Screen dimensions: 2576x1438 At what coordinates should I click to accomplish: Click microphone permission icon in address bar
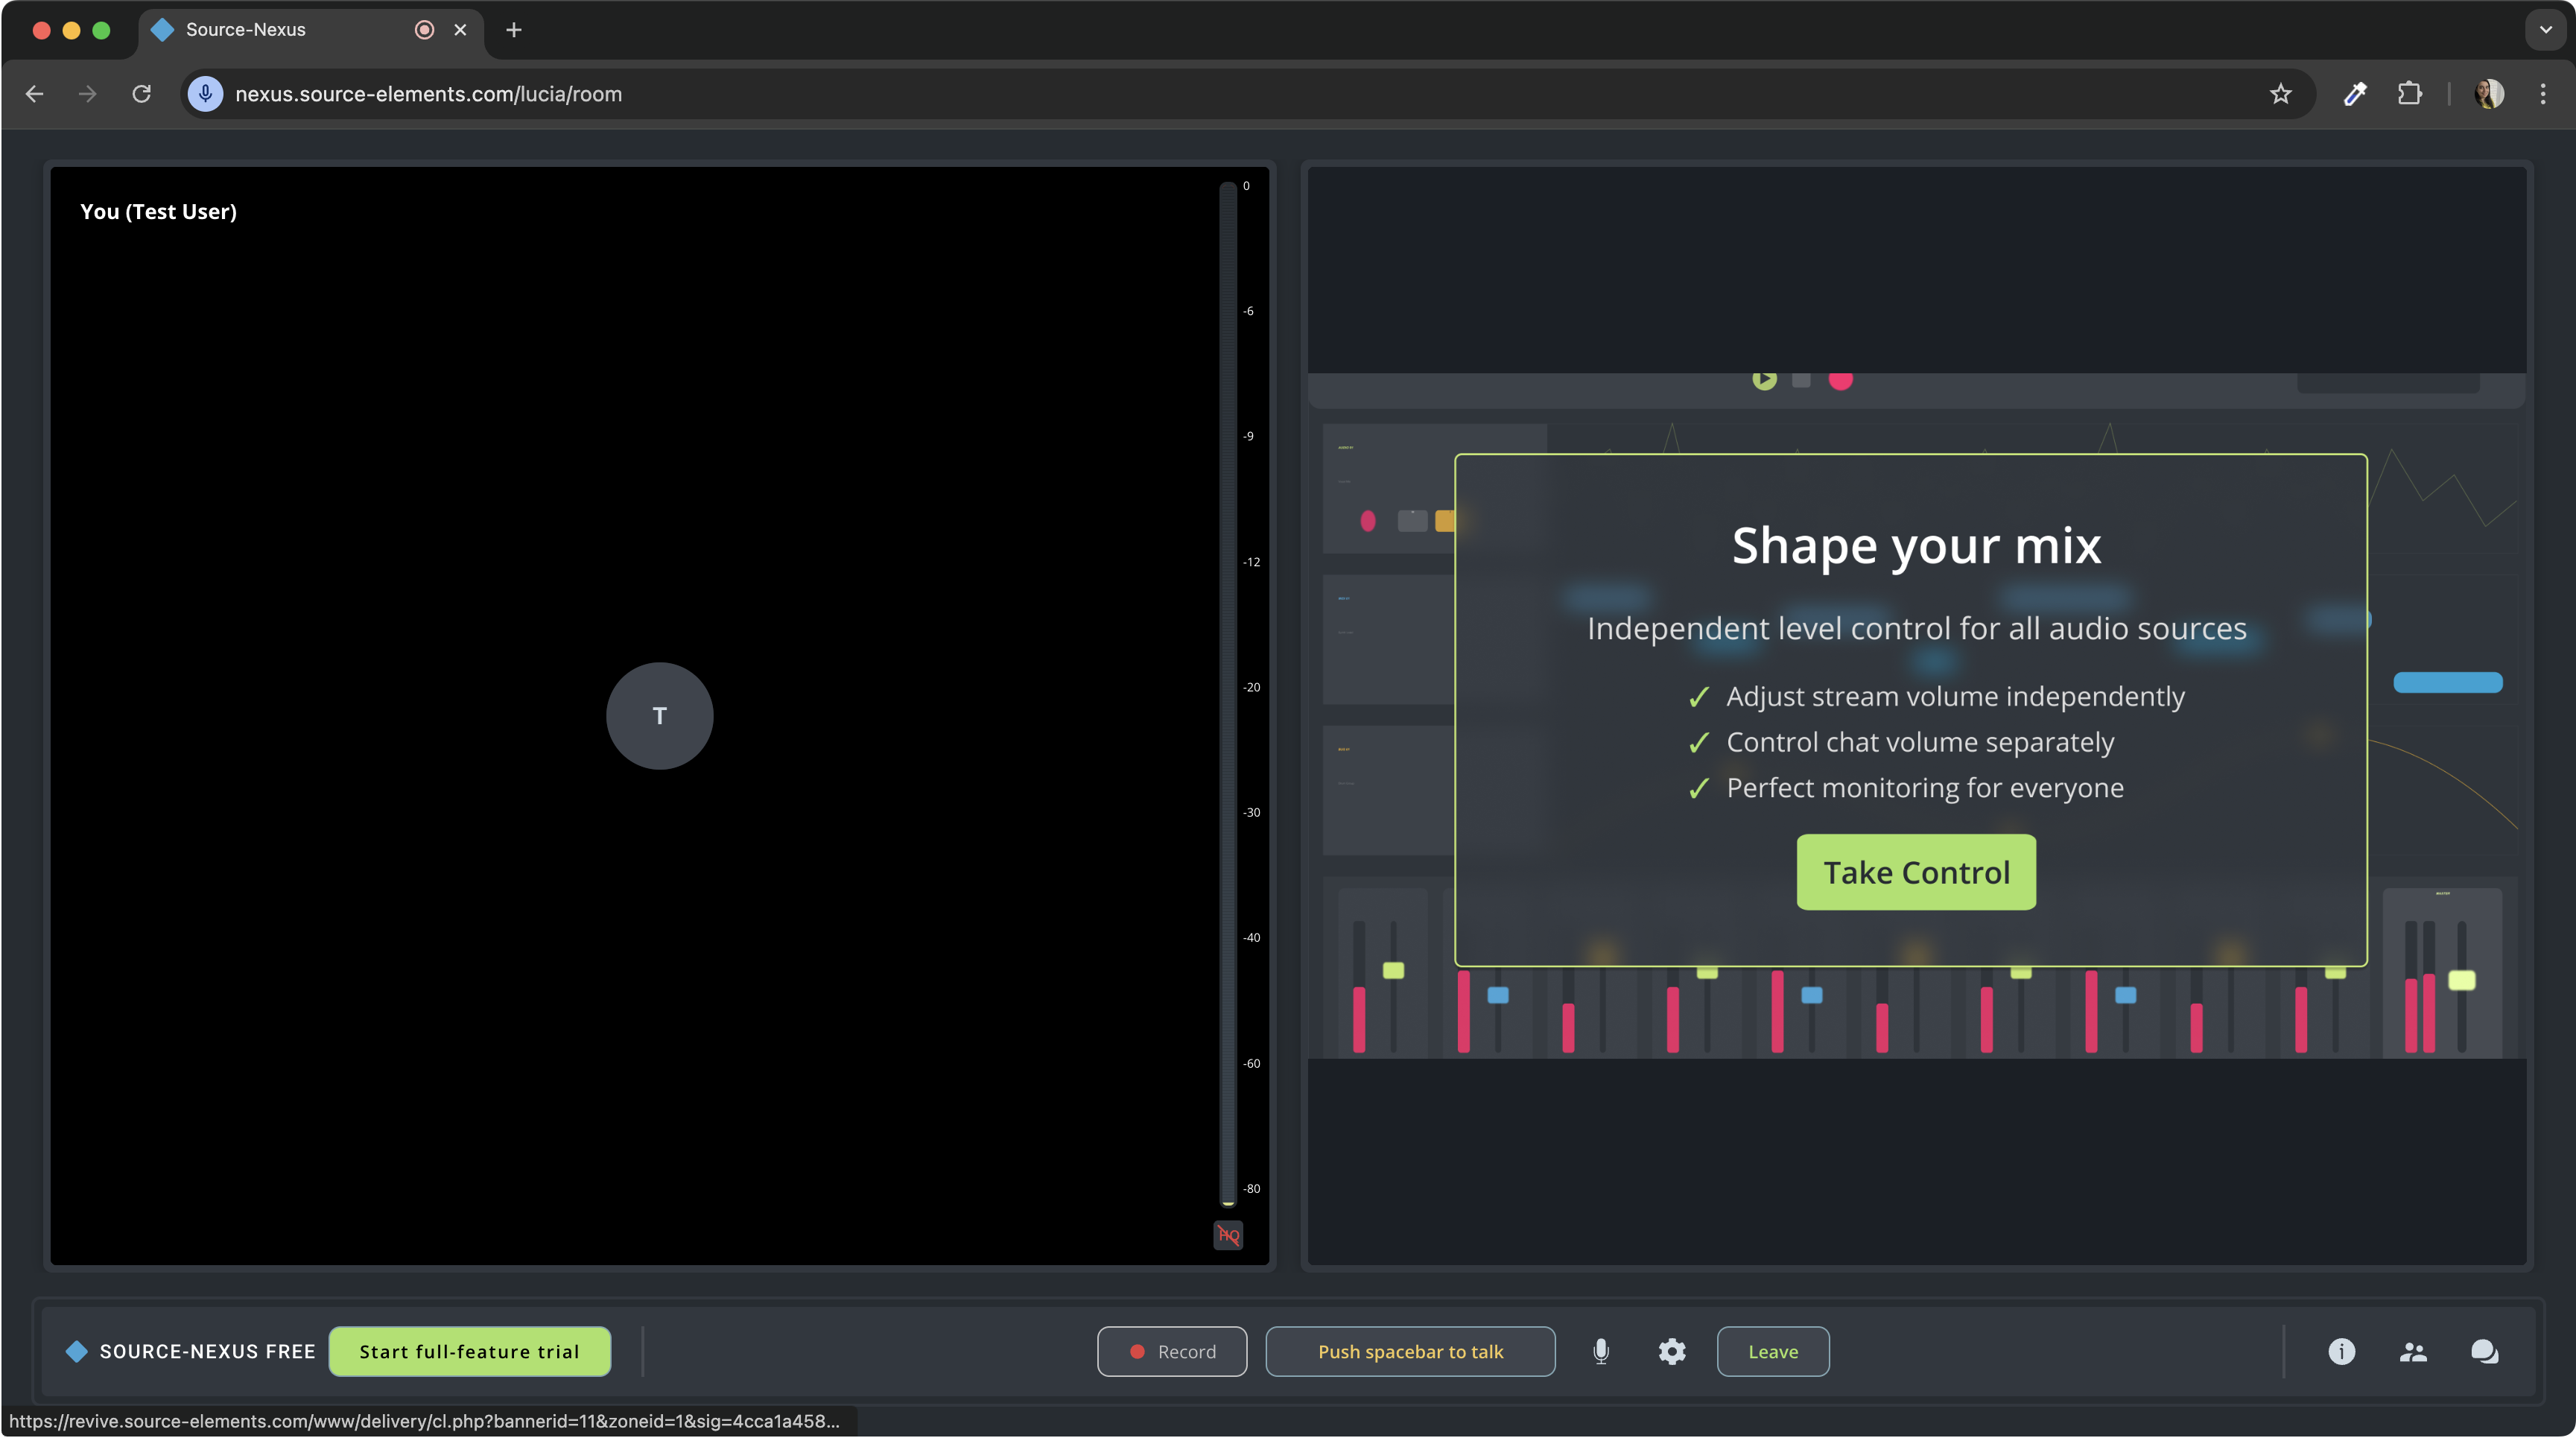[206, 94]
